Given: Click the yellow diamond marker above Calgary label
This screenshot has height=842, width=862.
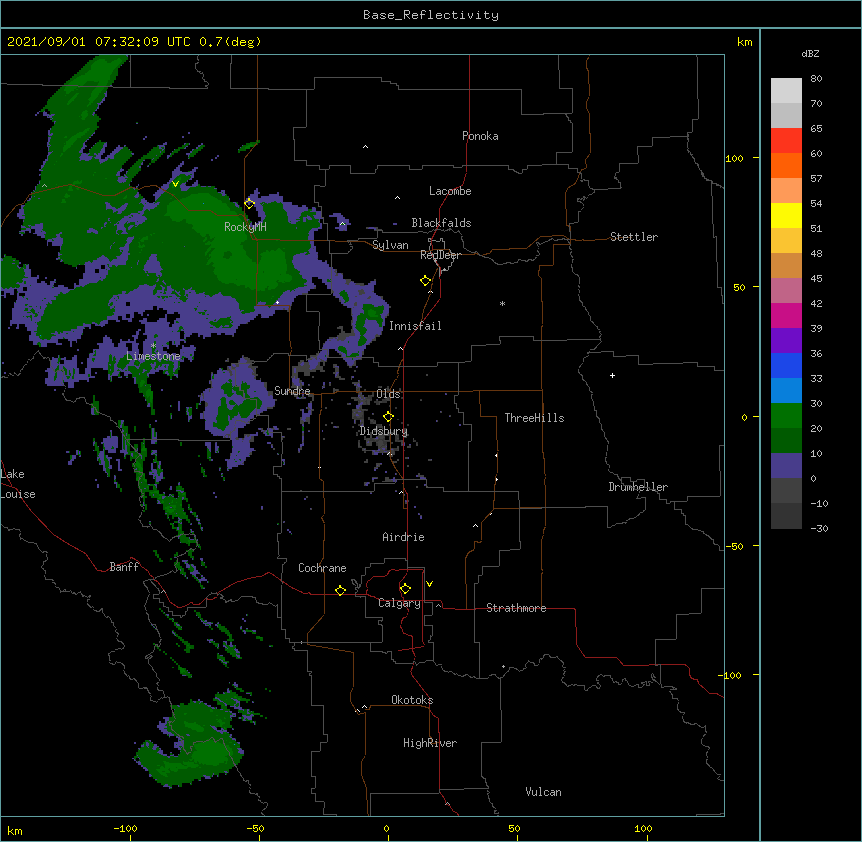Looking at the screenshot, I should click(405, 589).
